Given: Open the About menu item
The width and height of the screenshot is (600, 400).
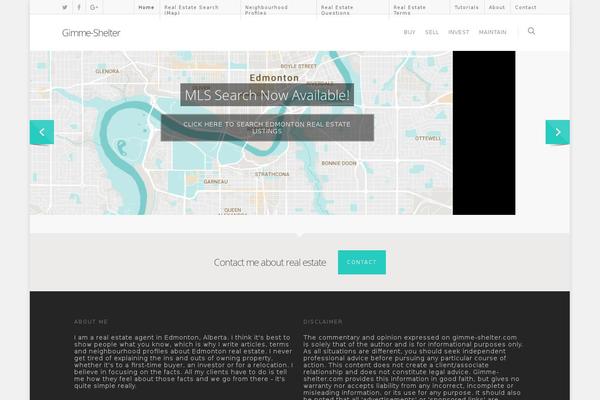Looking at the screenshot, I should click(x=497, y=7).
